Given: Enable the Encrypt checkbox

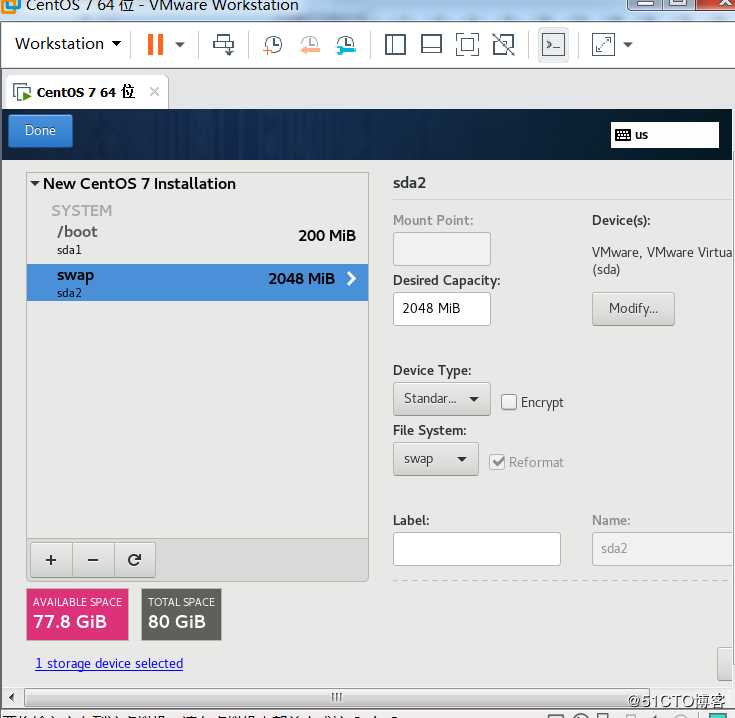Looking at the screenshot, I should 509,402.
